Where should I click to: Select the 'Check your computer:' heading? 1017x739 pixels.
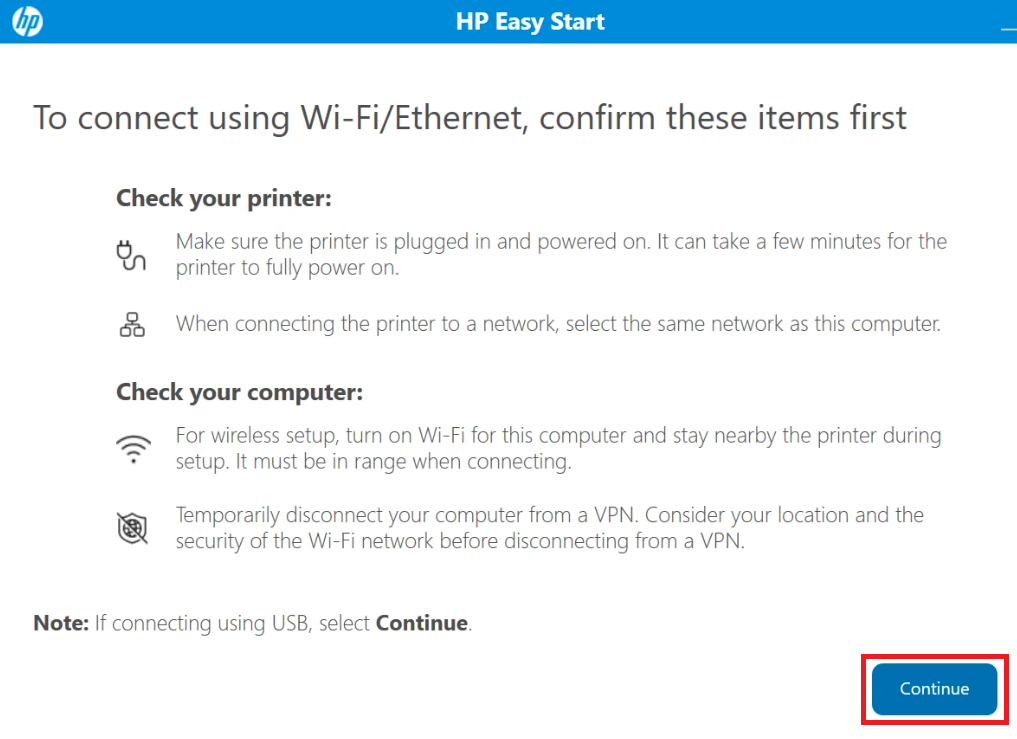click(239, 393)
